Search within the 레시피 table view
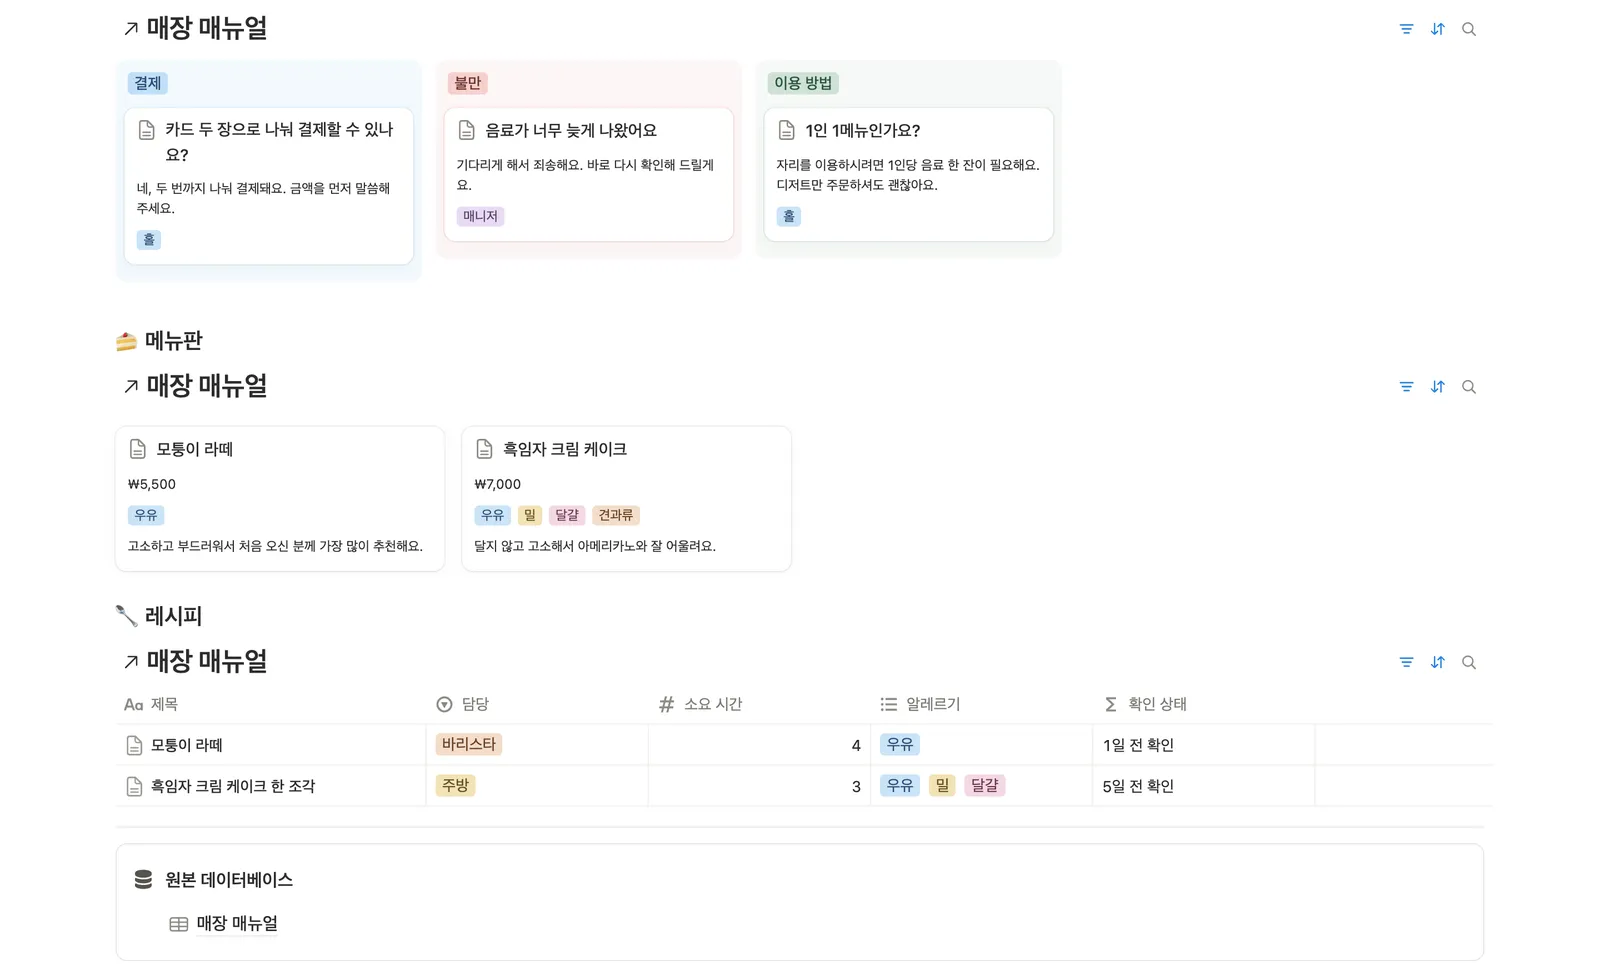This screenshot has width=1600, height=971. pyautogui.click(x=1468, y=662)
